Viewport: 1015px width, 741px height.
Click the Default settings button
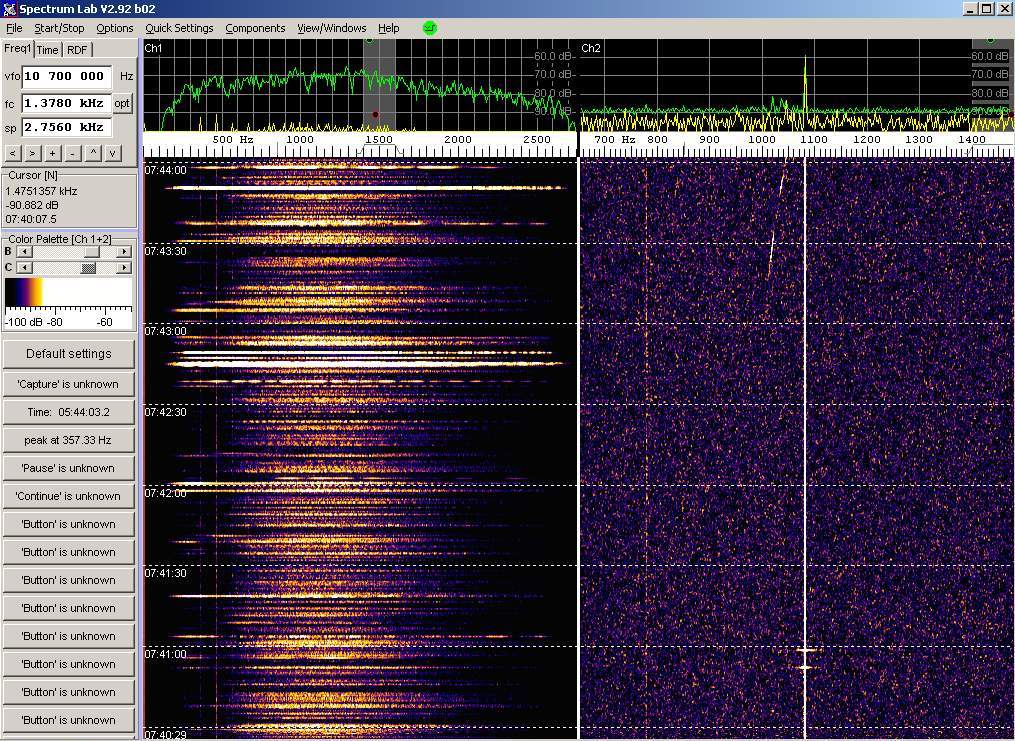tap(68, 354)
